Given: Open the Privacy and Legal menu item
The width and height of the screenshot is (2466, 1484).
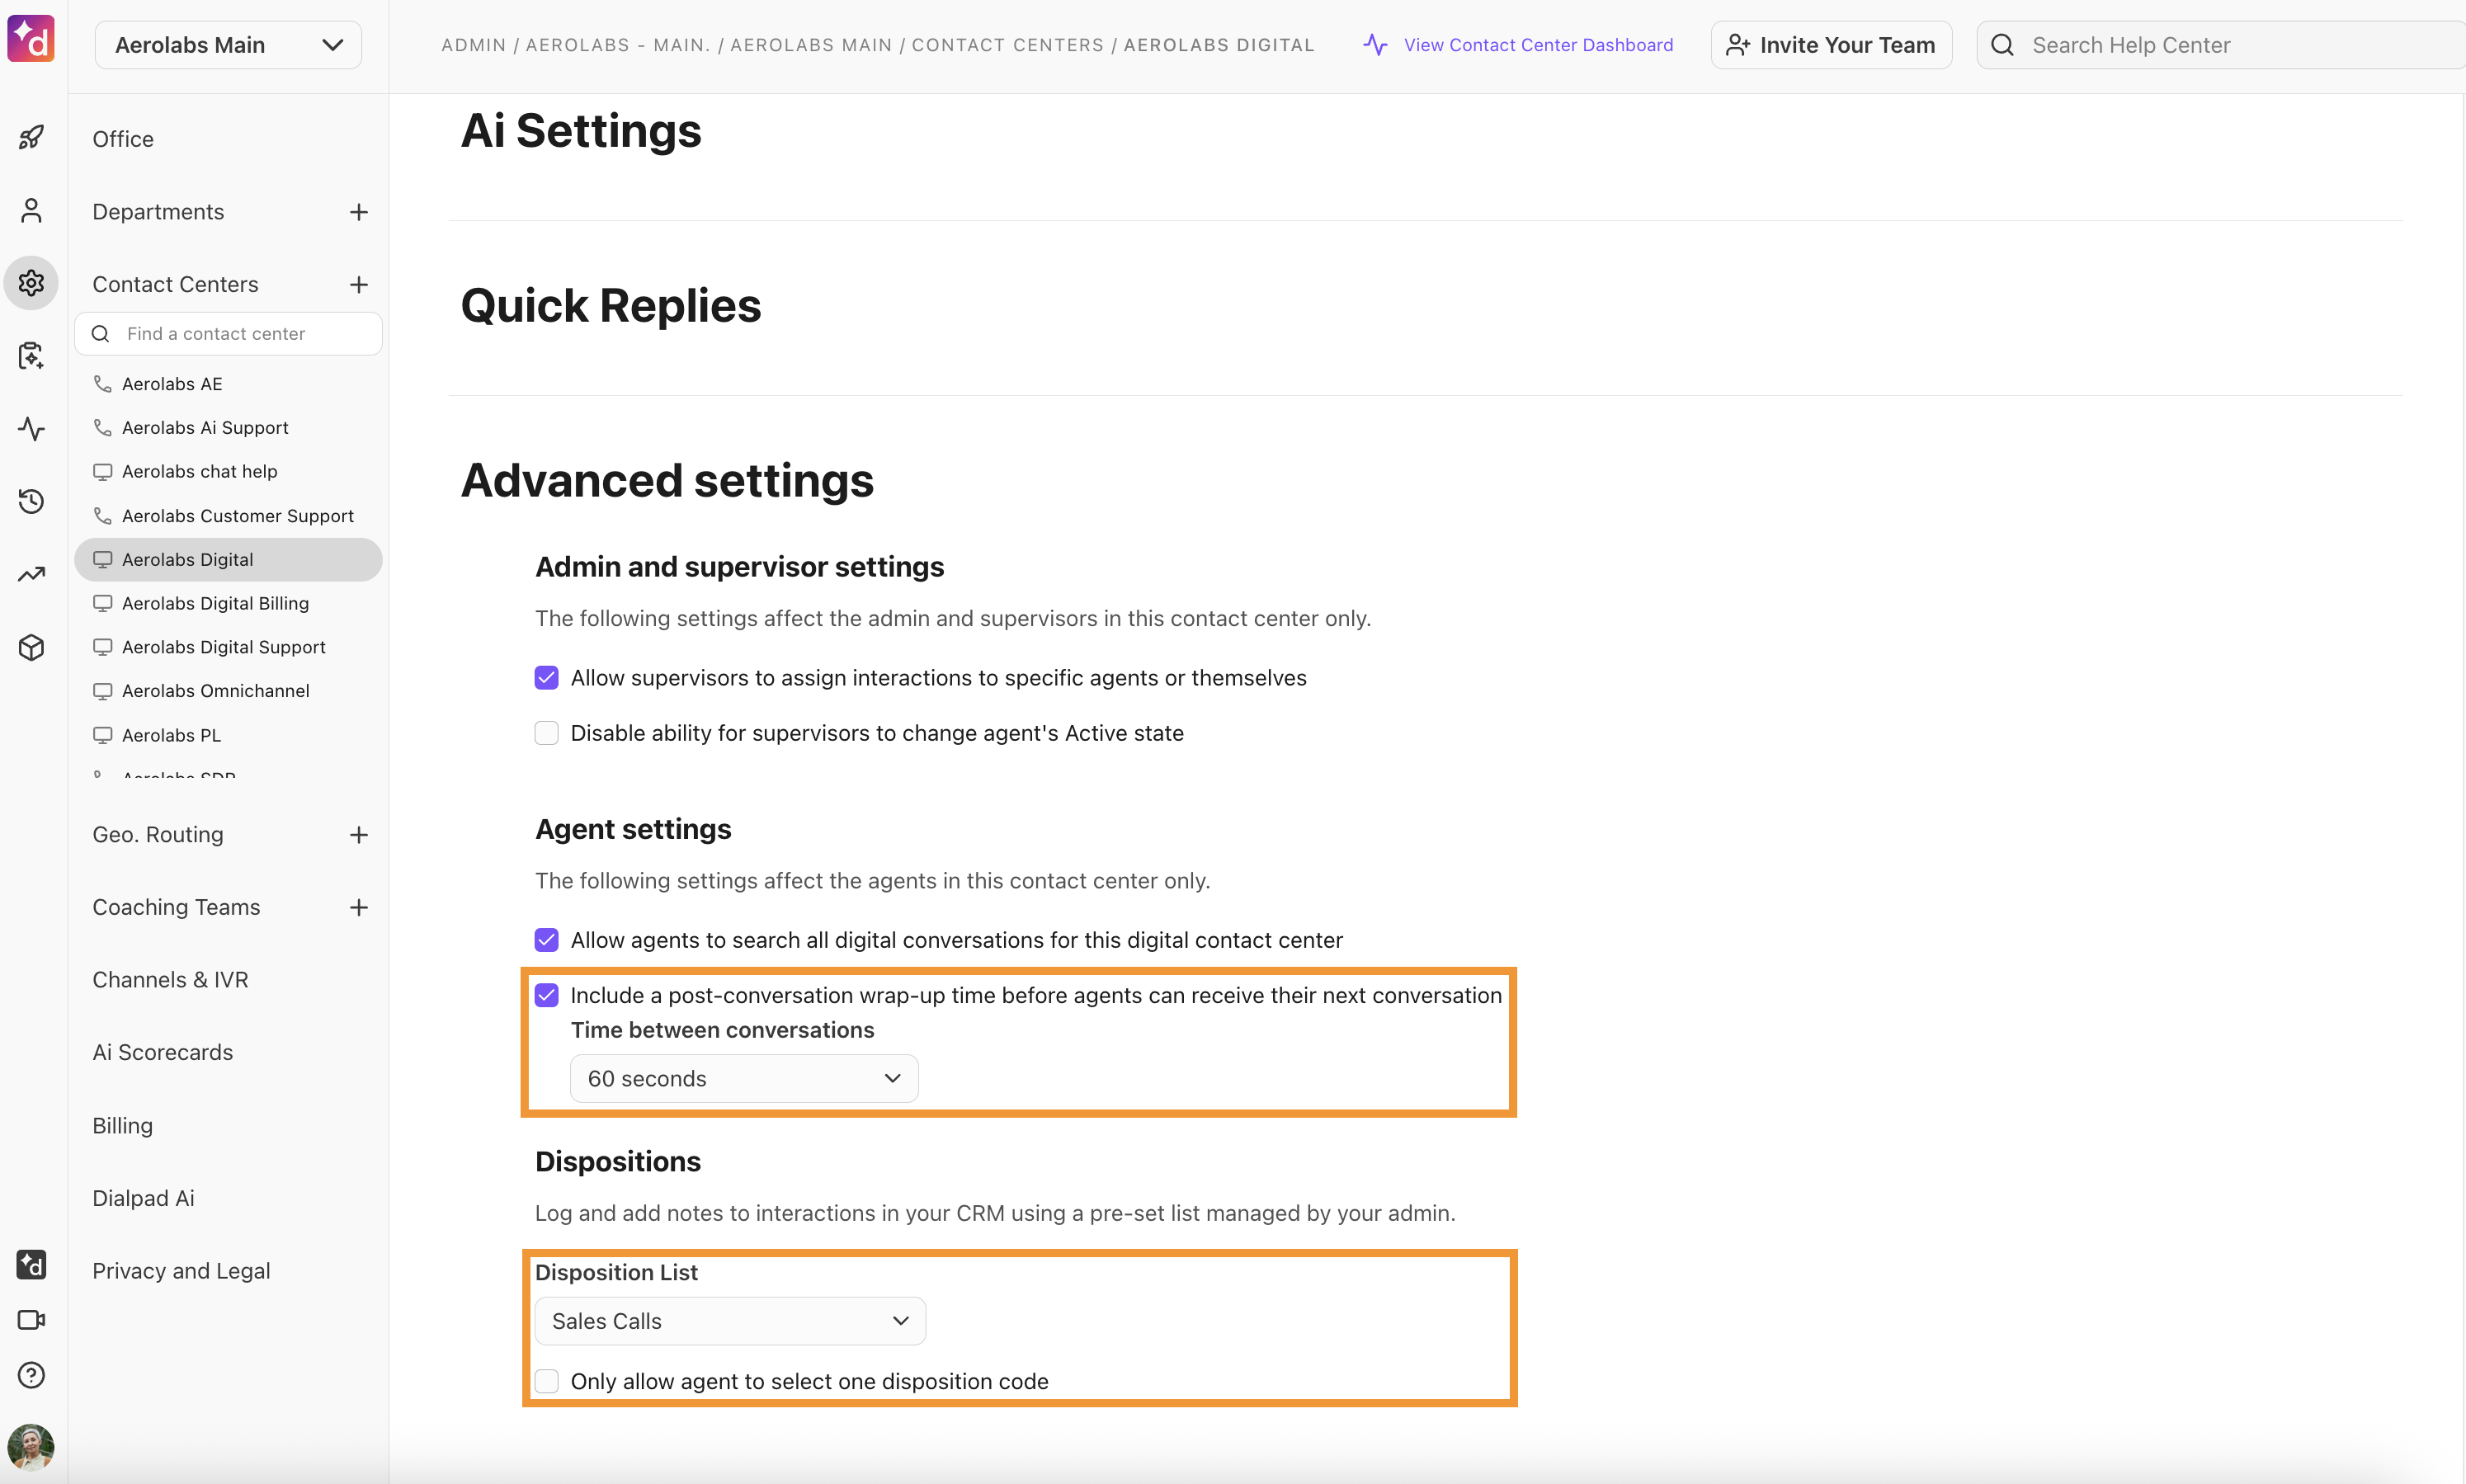Looking at the screenshot, I should [181, 1271].
